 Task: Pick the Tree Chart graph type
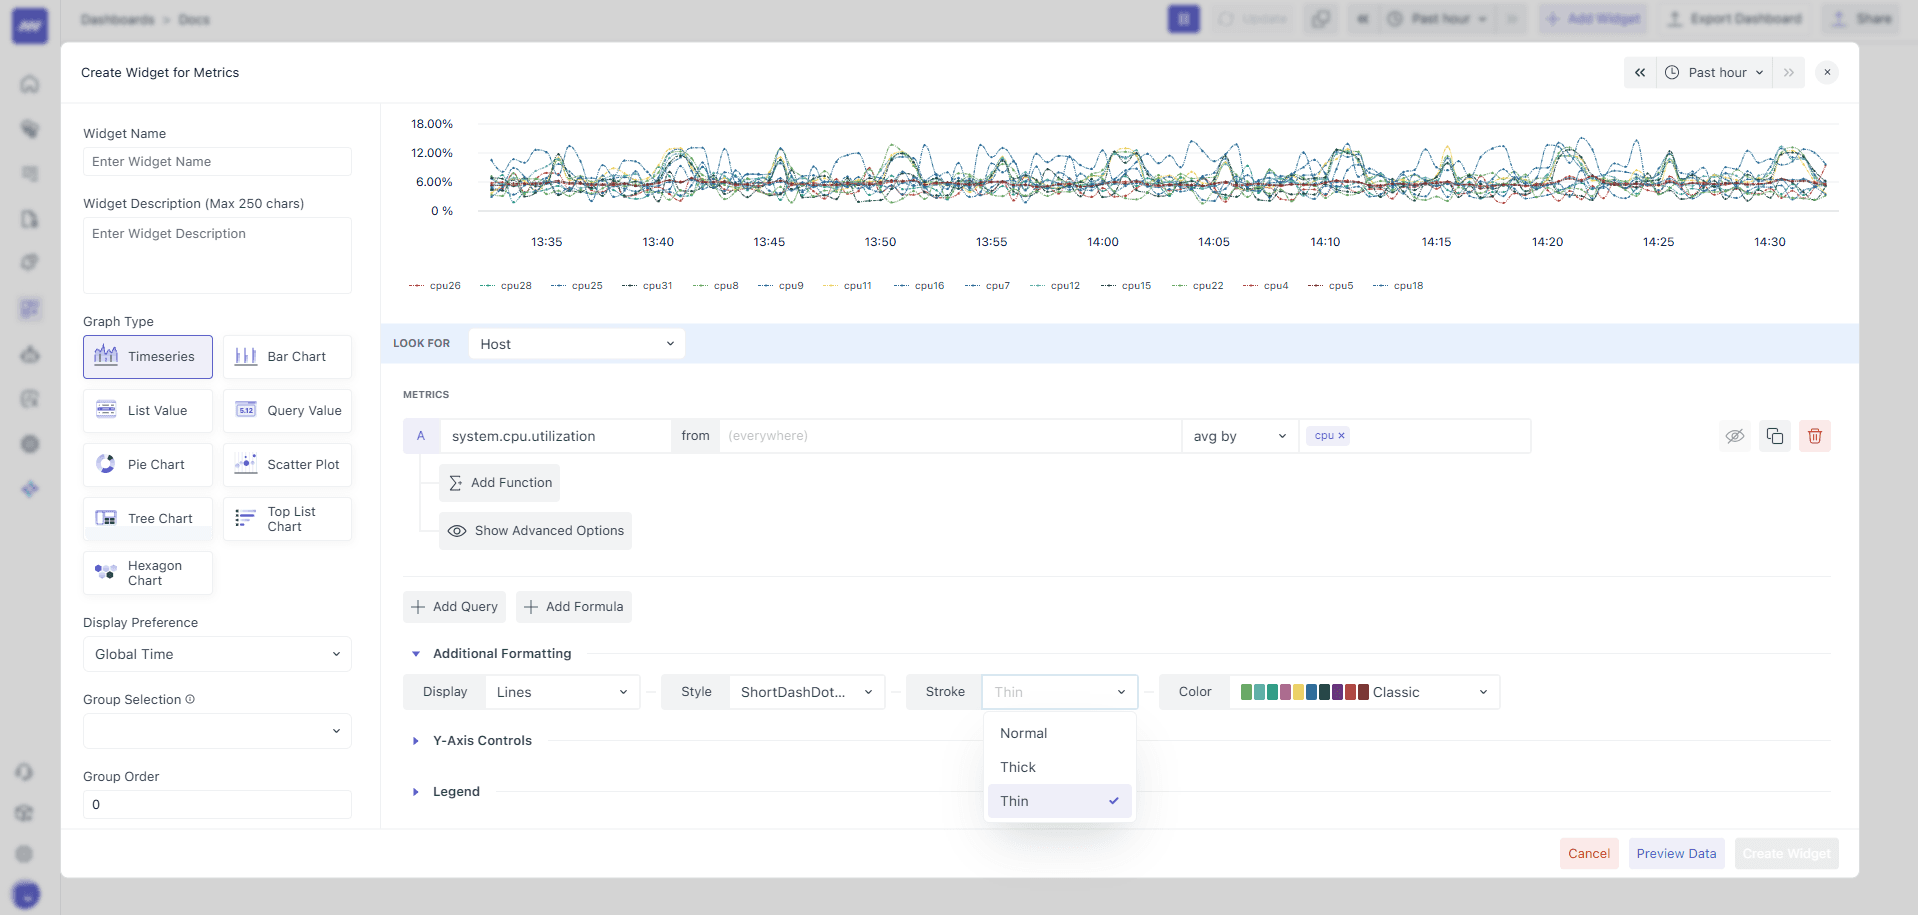click(147, 518)
